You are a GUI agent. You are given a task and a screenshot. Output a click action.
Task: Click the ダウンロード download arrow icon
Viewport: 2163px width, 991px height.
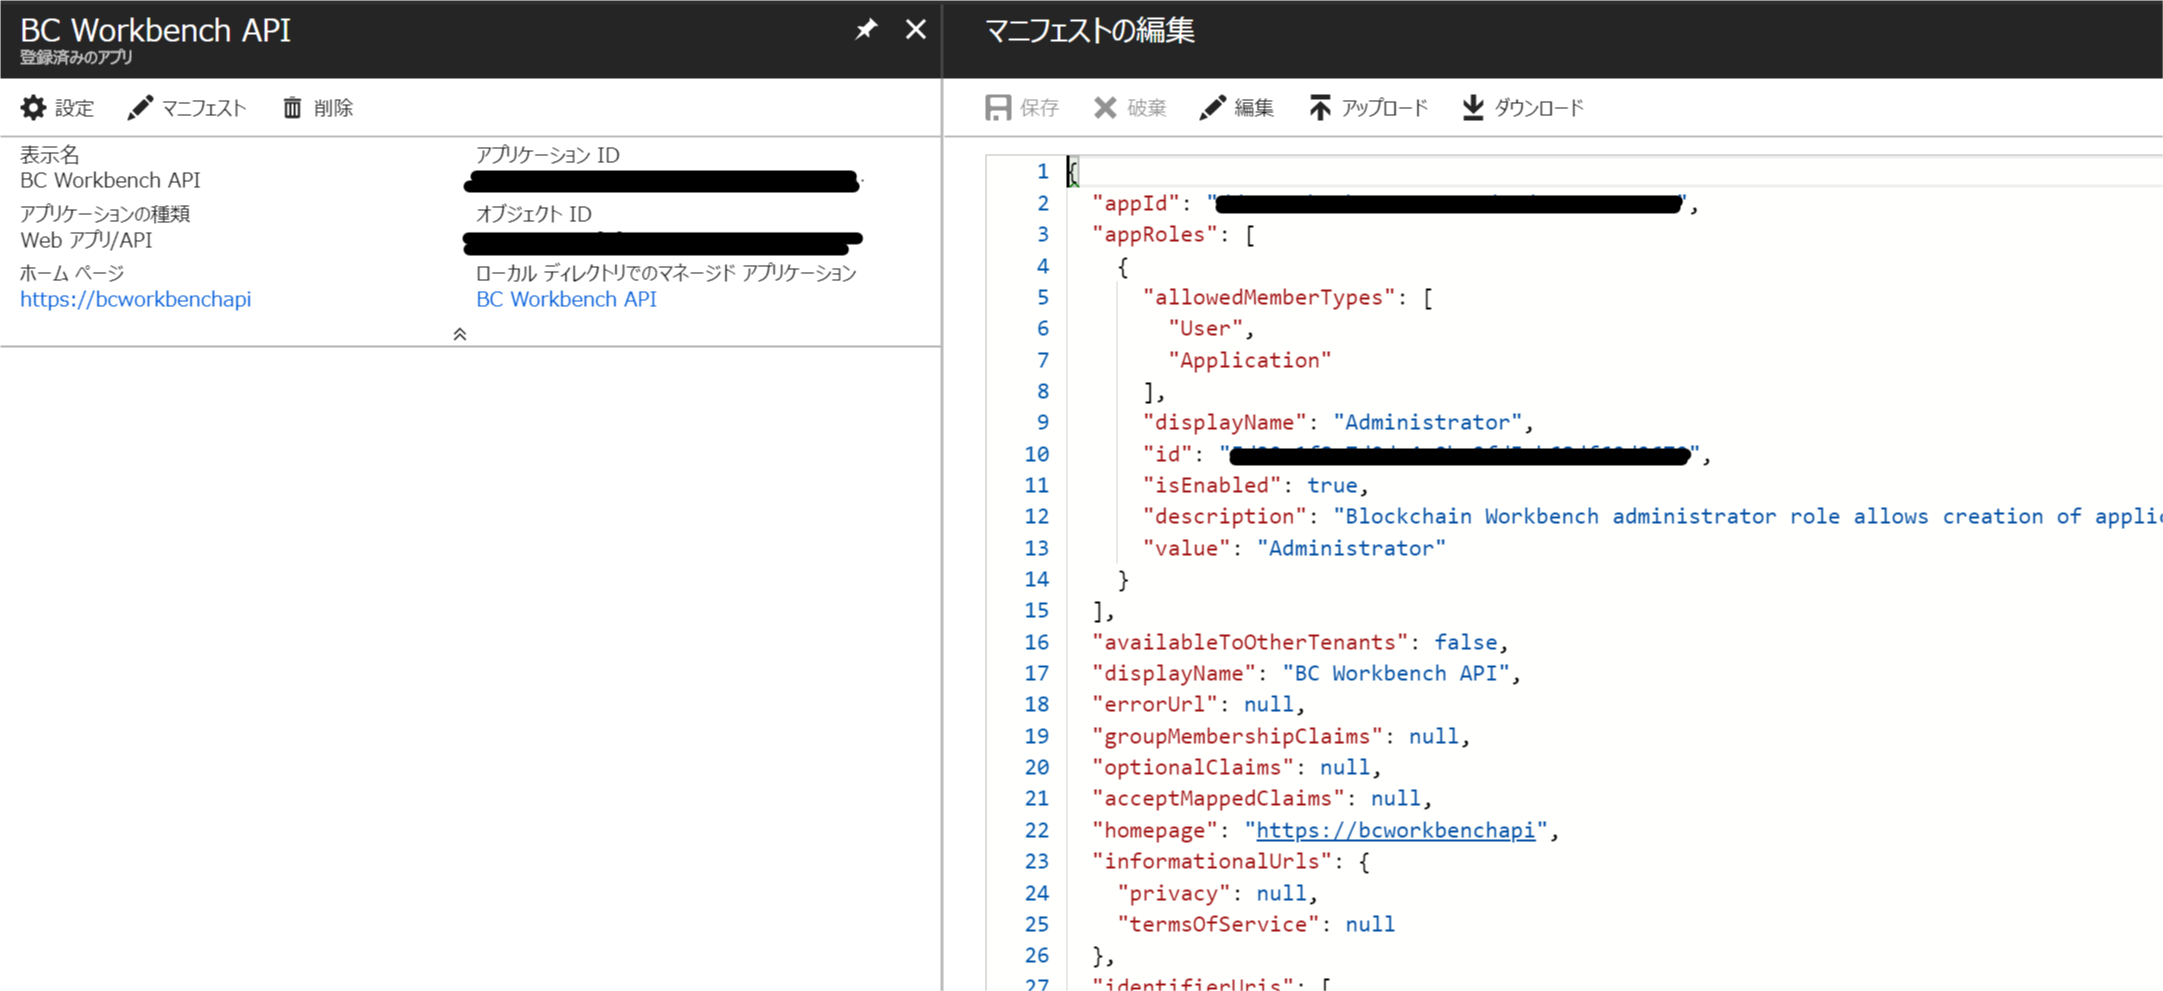click(1473, 108)
